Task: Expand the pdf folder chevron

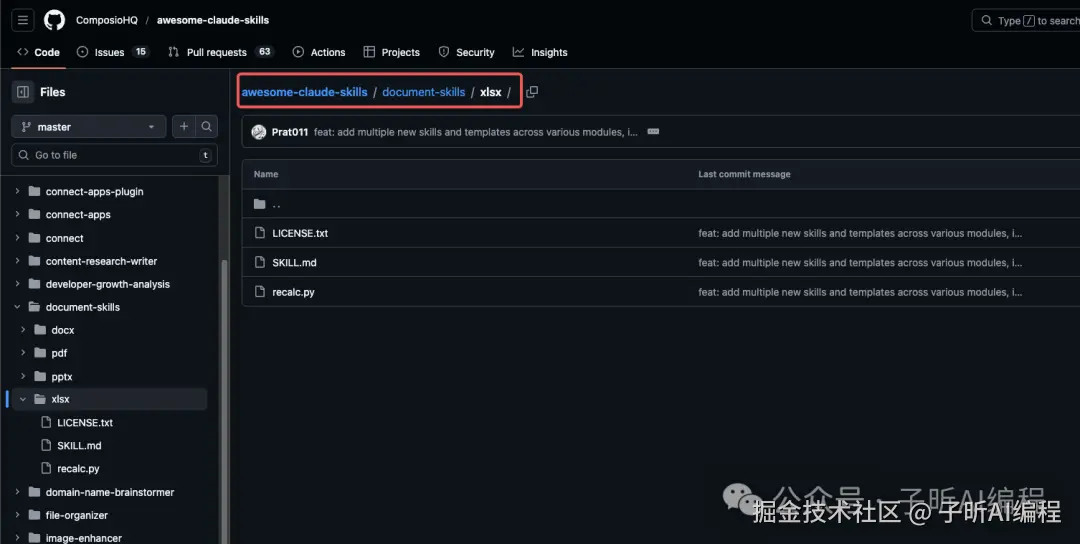Action: click(23, 353)
